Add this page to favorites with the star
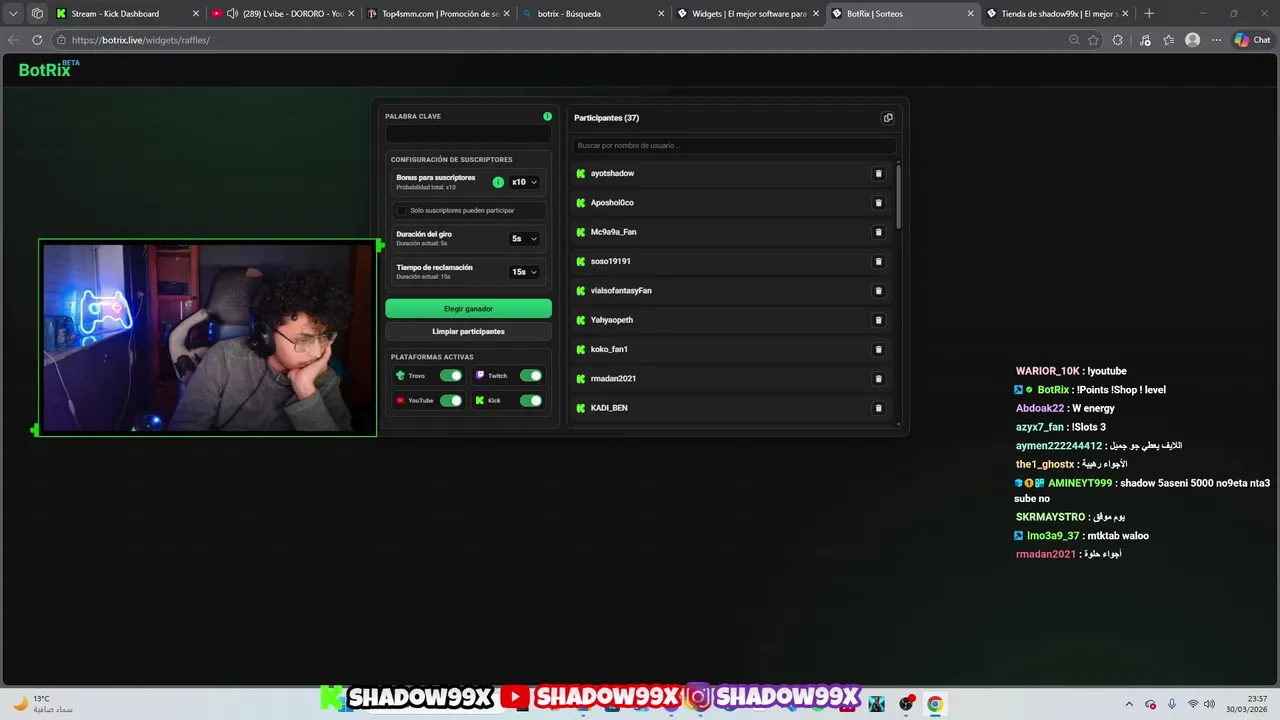Screen dimensions: 1280x720 1093,40
